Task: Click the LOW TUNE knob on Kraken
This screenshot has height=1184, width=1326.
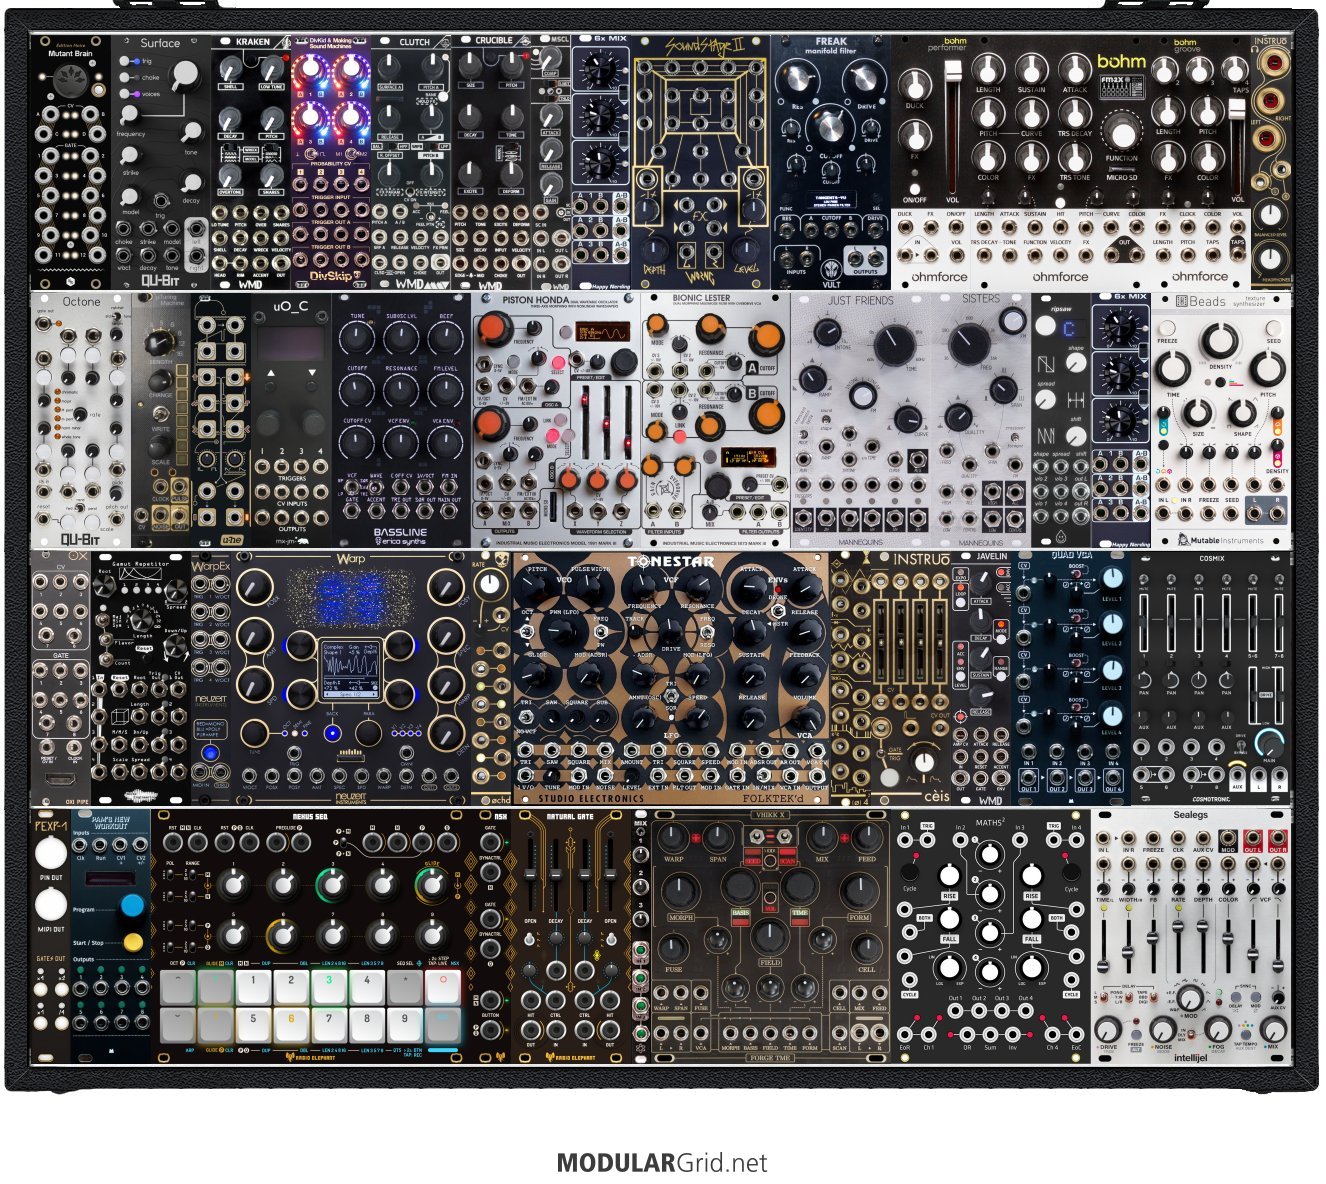Action: click(x=271, y=68)
